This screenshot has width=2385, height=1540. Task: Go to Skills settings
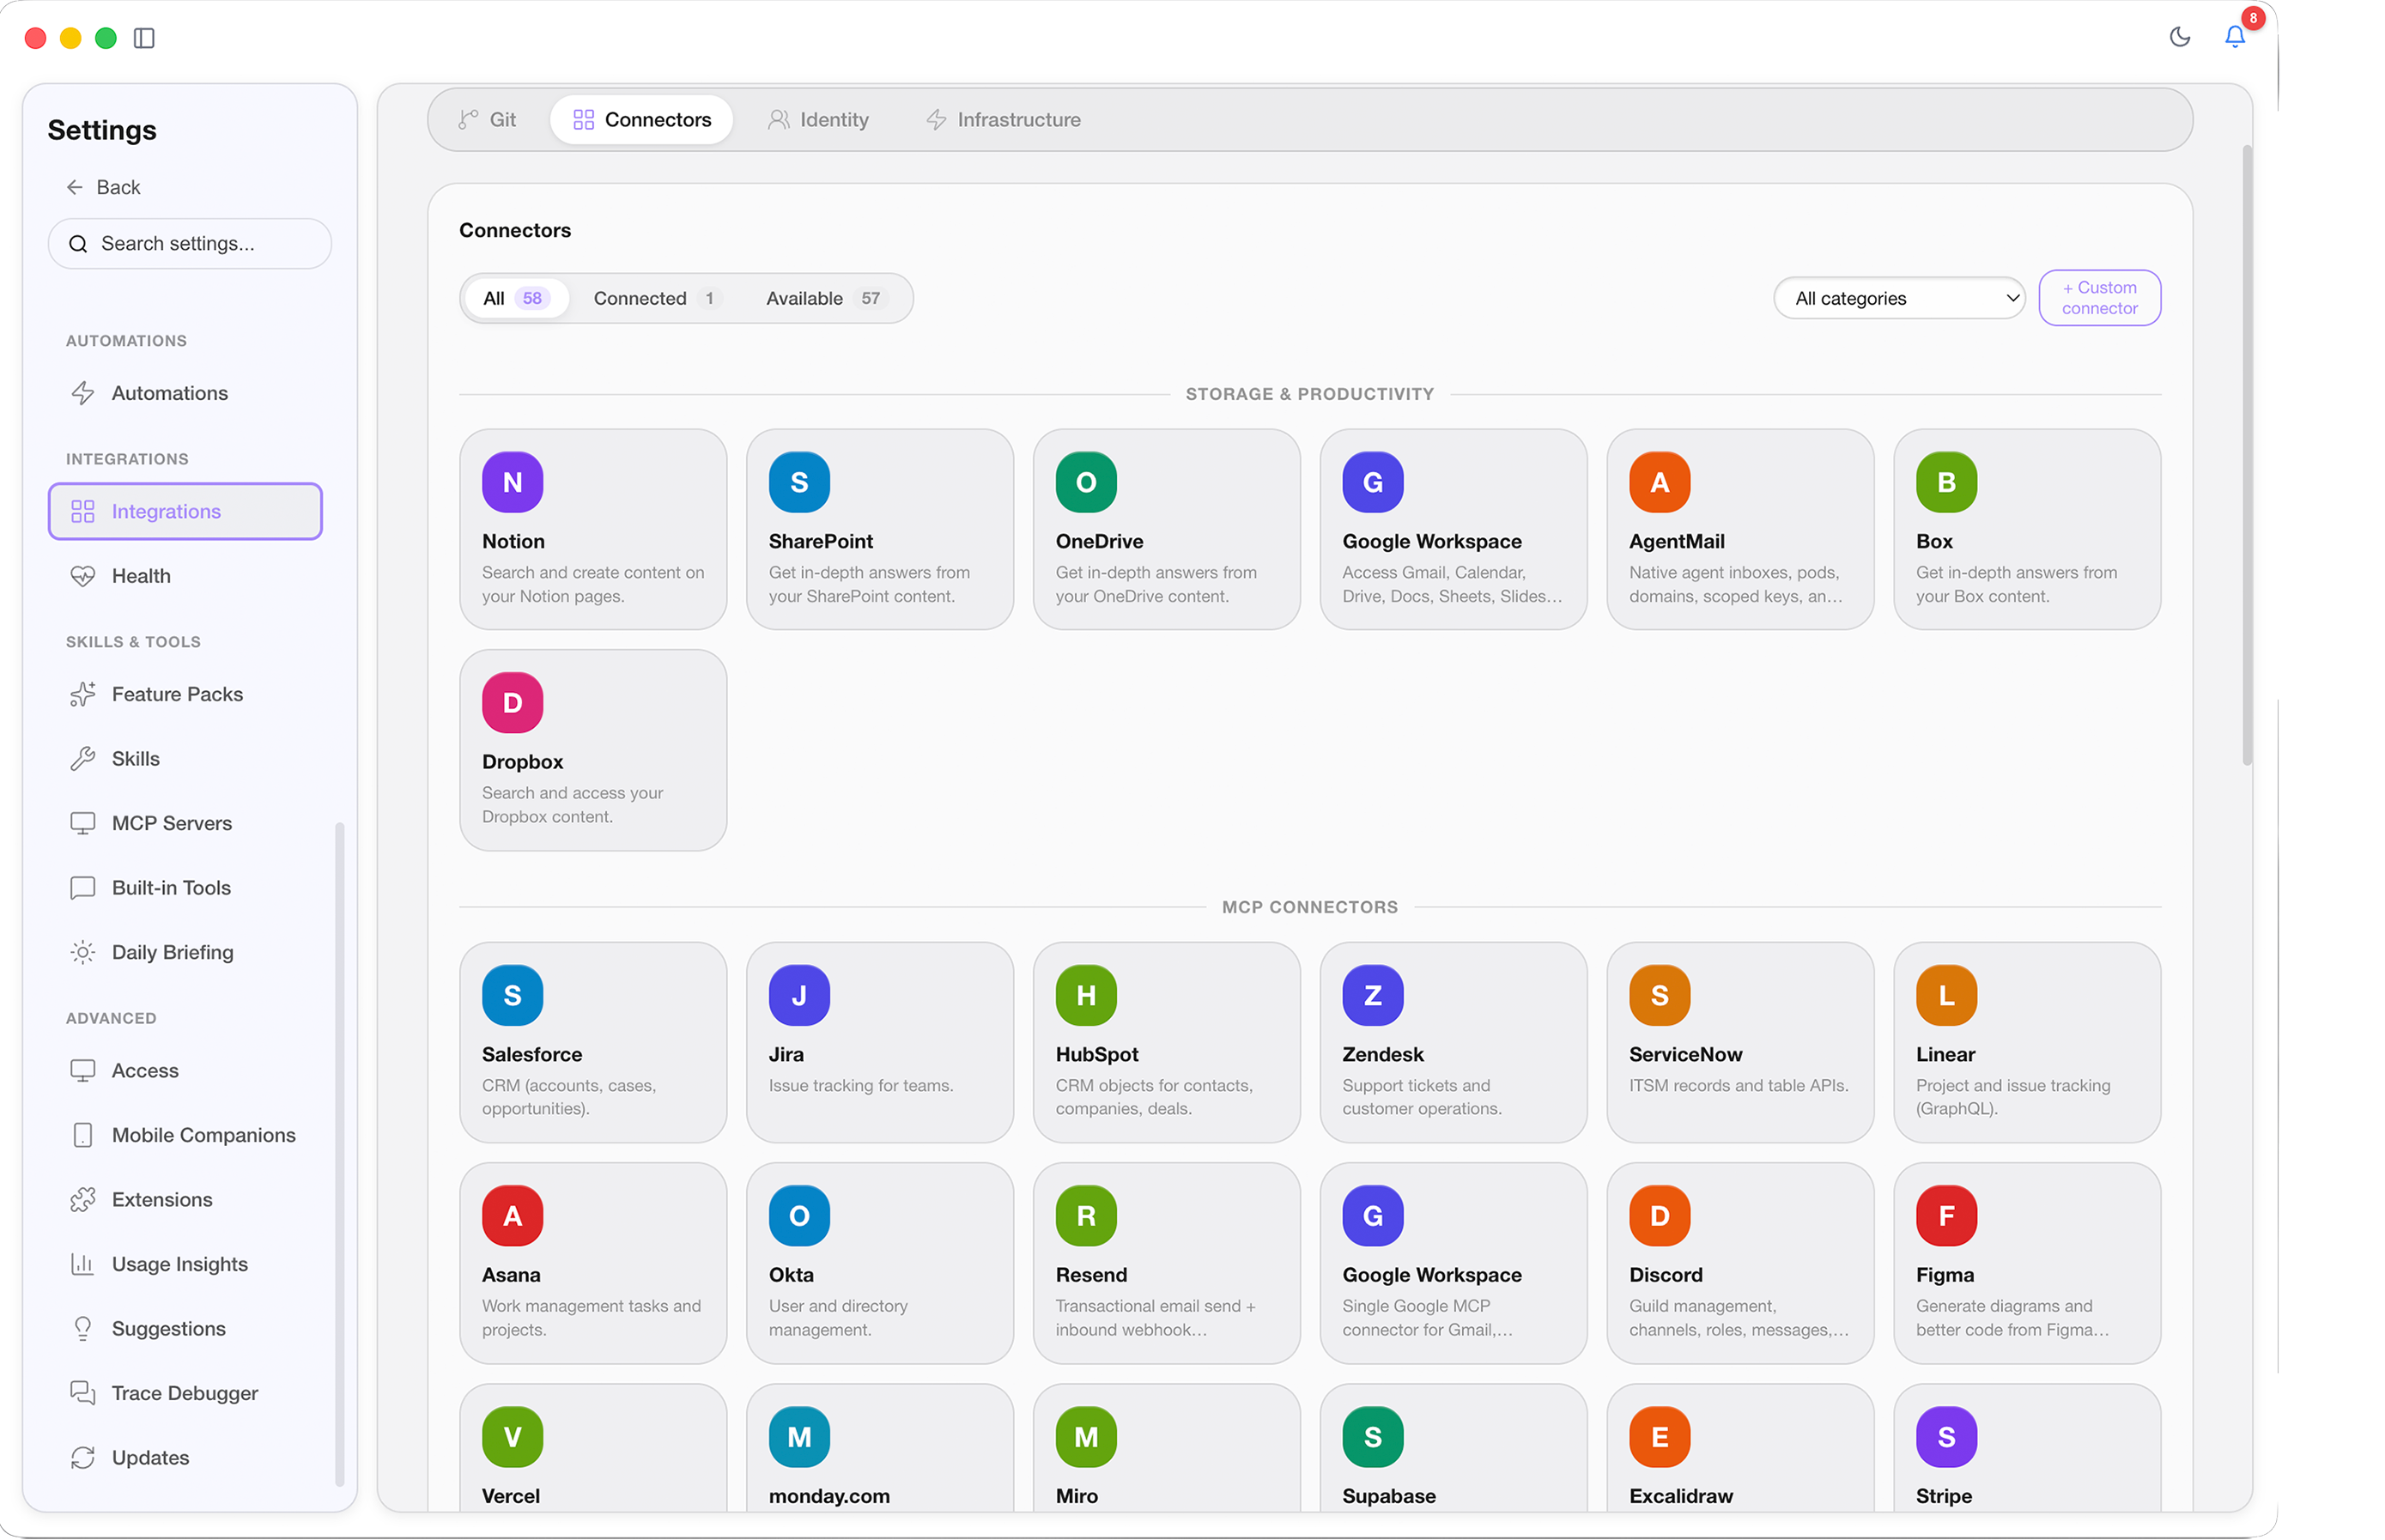pyautogui.click(x=185, y=759)
